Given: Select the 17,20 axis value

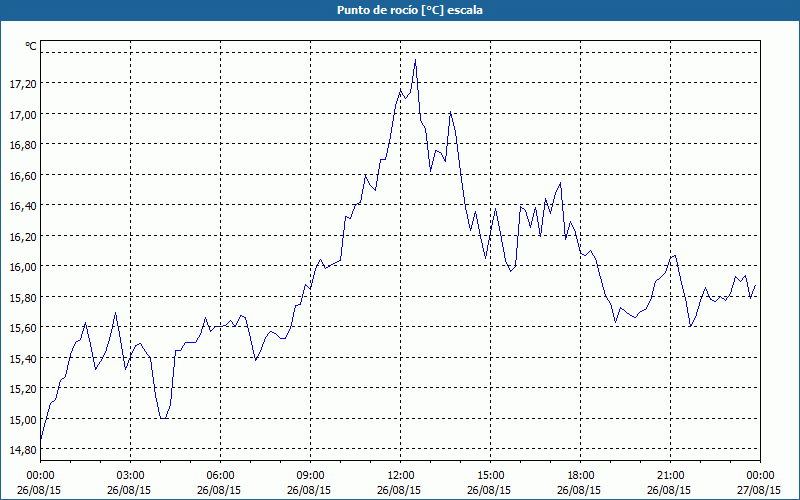Looking at the screenshot, I should point(23,84).
